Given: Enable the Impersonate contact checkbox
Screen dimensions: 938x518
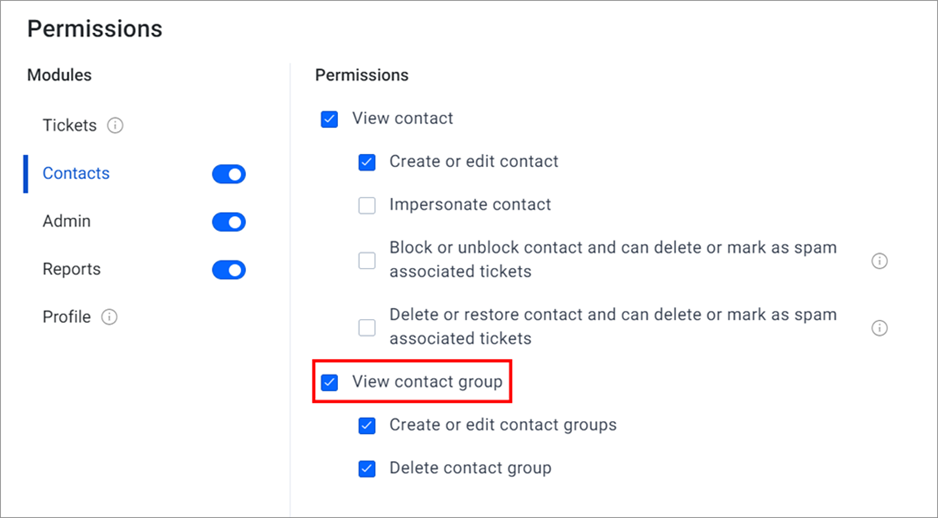Looking at the screenshot, I should coord(367,205).
